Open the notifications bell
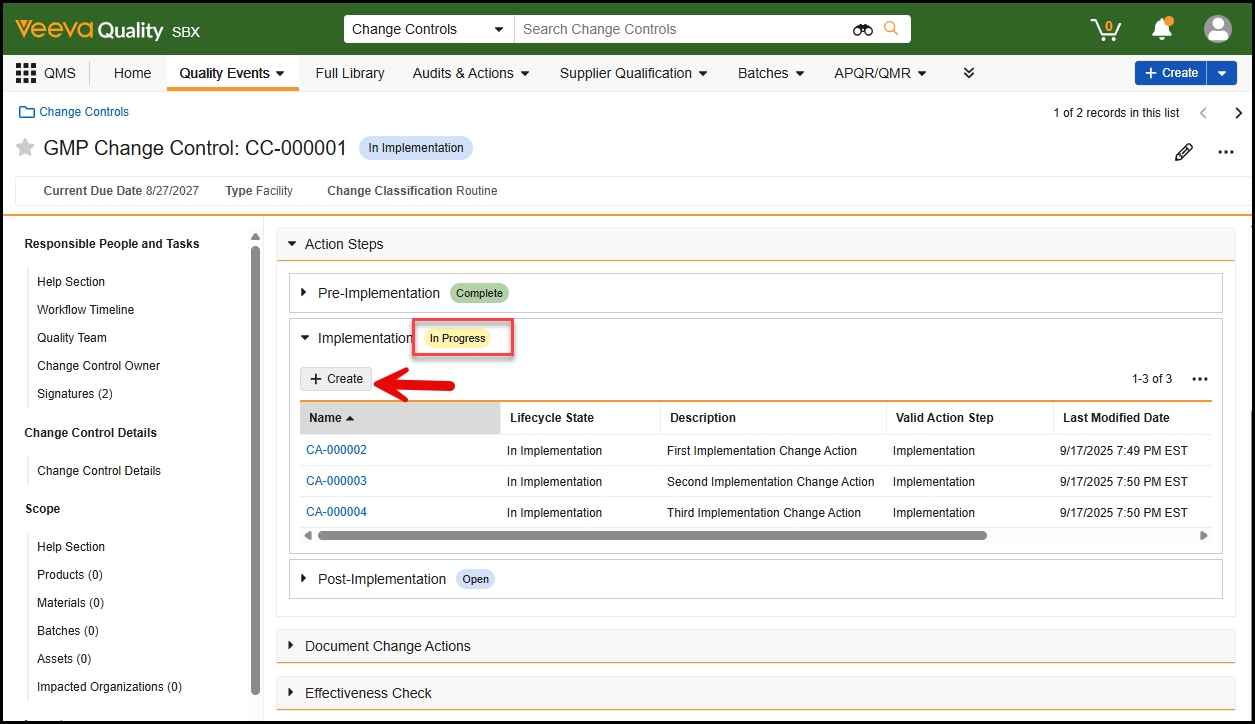 click(x=1161, y=29)
